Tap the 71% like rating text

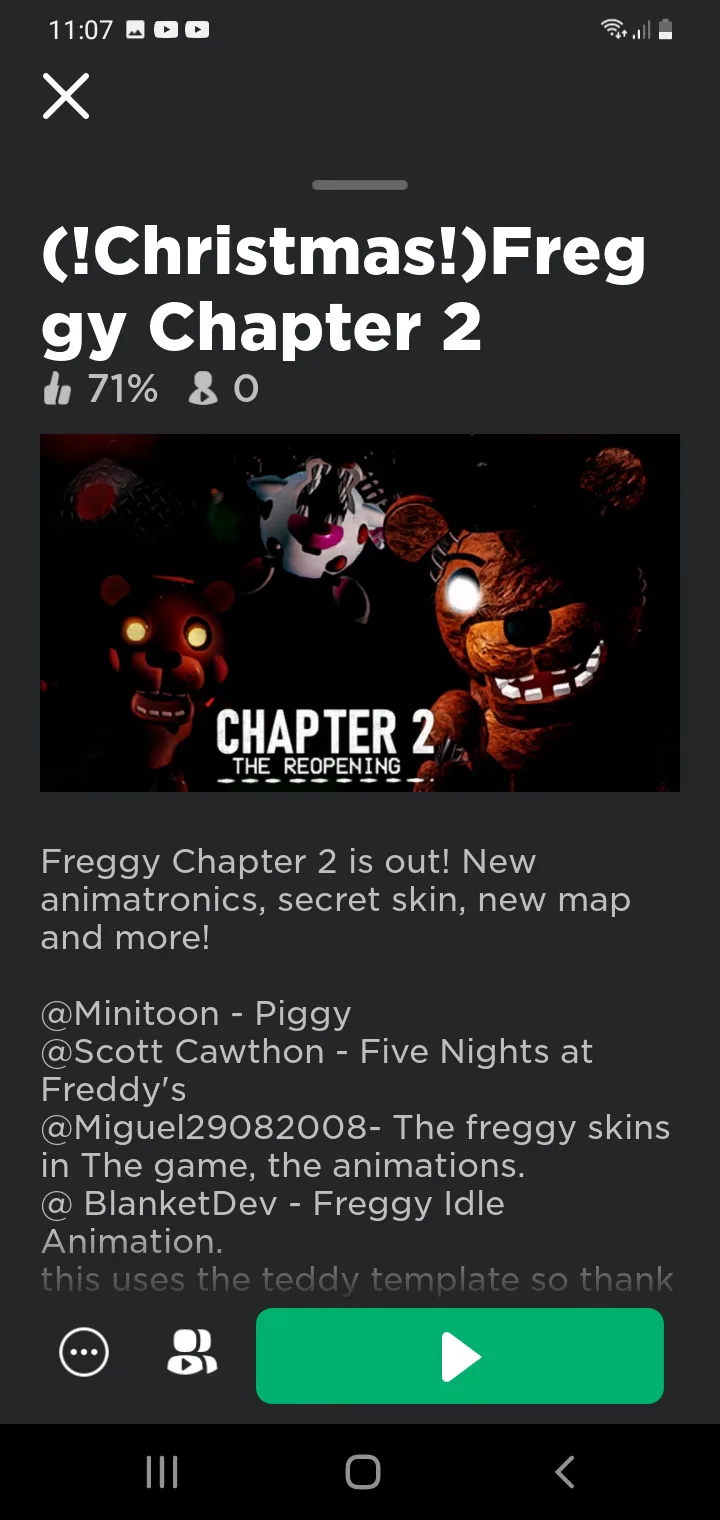[x=122, y=388]
